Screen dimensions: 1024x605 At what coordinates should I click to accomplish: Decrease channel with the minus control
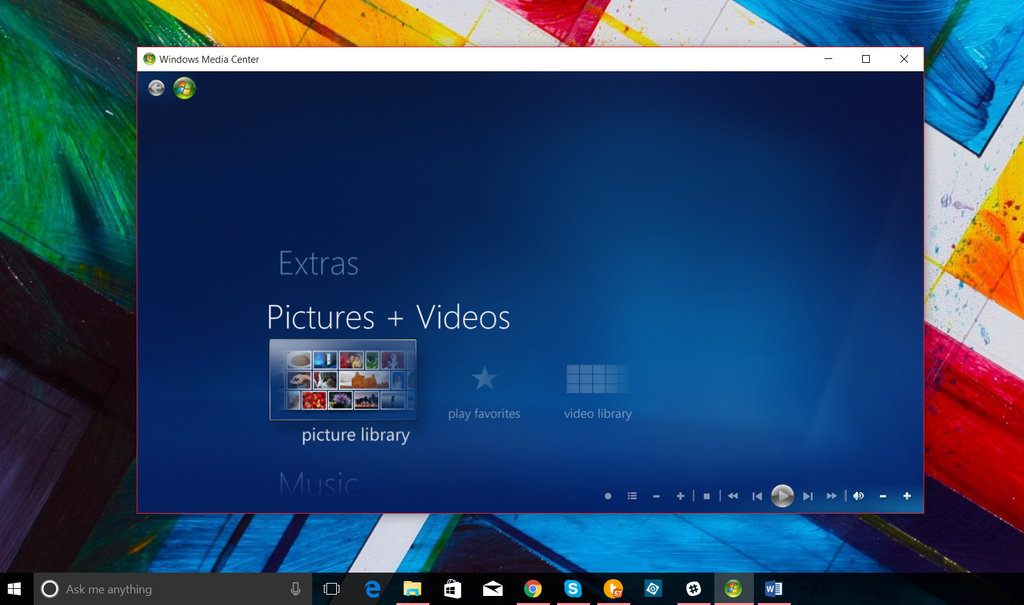pos(656,495)
